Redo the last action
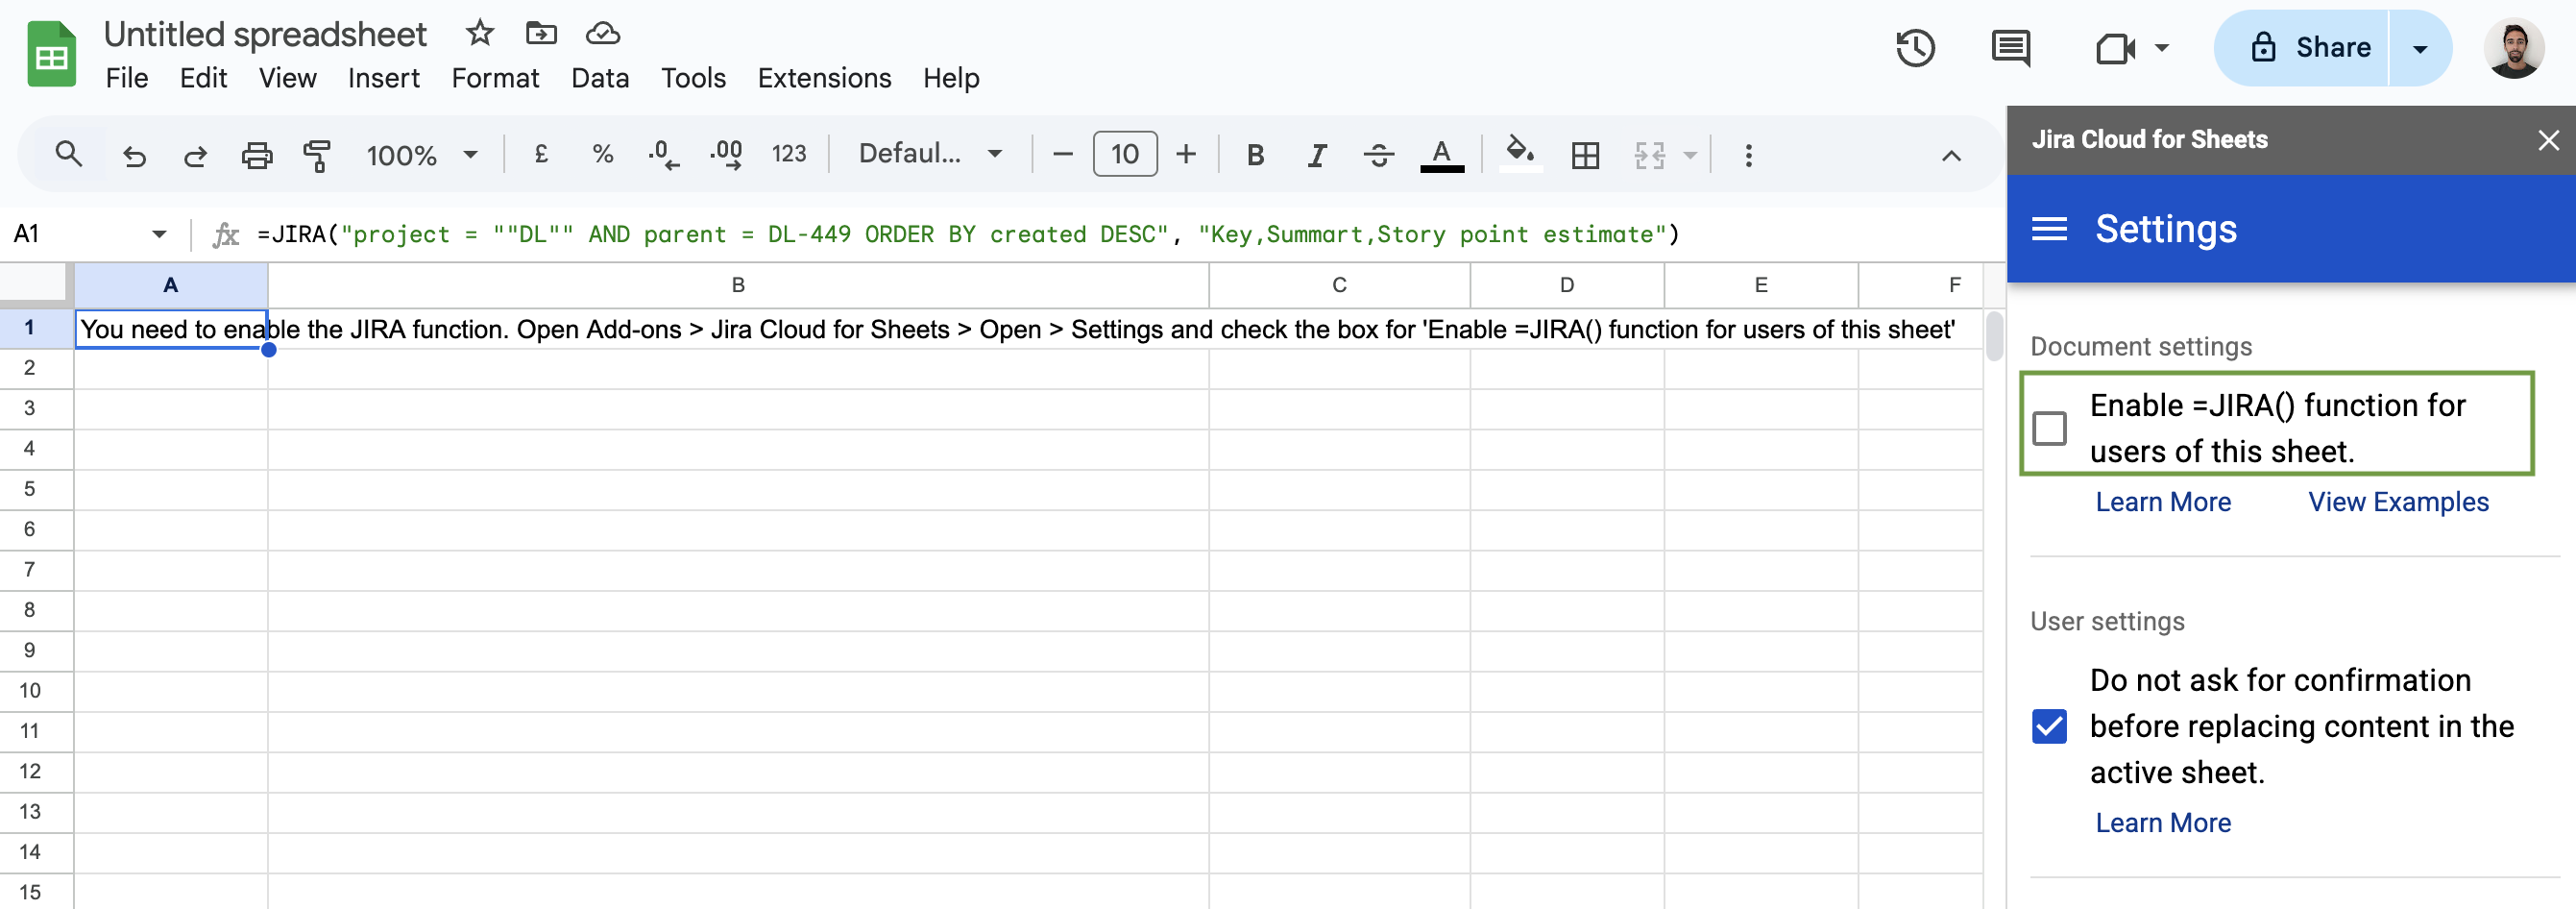The image size is (2576, 909). point(195,155)
